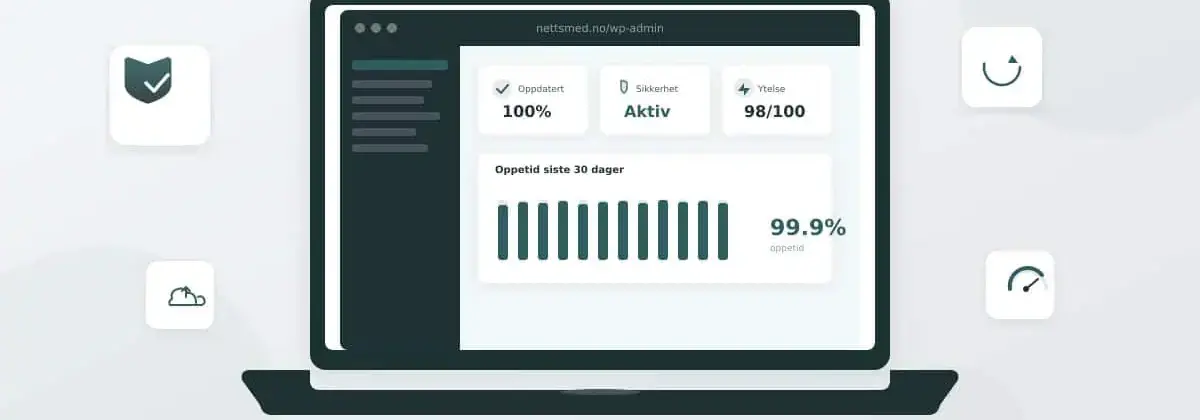Viewport: 1200px width, 420px height.
Task: Select the bottom sidebar menu item
Action: (x=389, y=148)
